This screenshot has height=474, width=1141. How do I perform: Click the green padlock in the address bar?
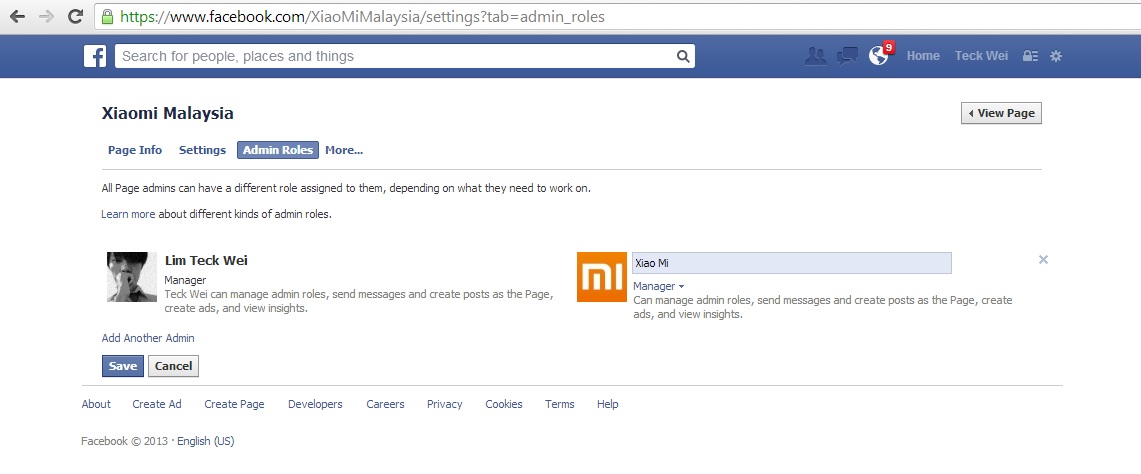(108, 16)
